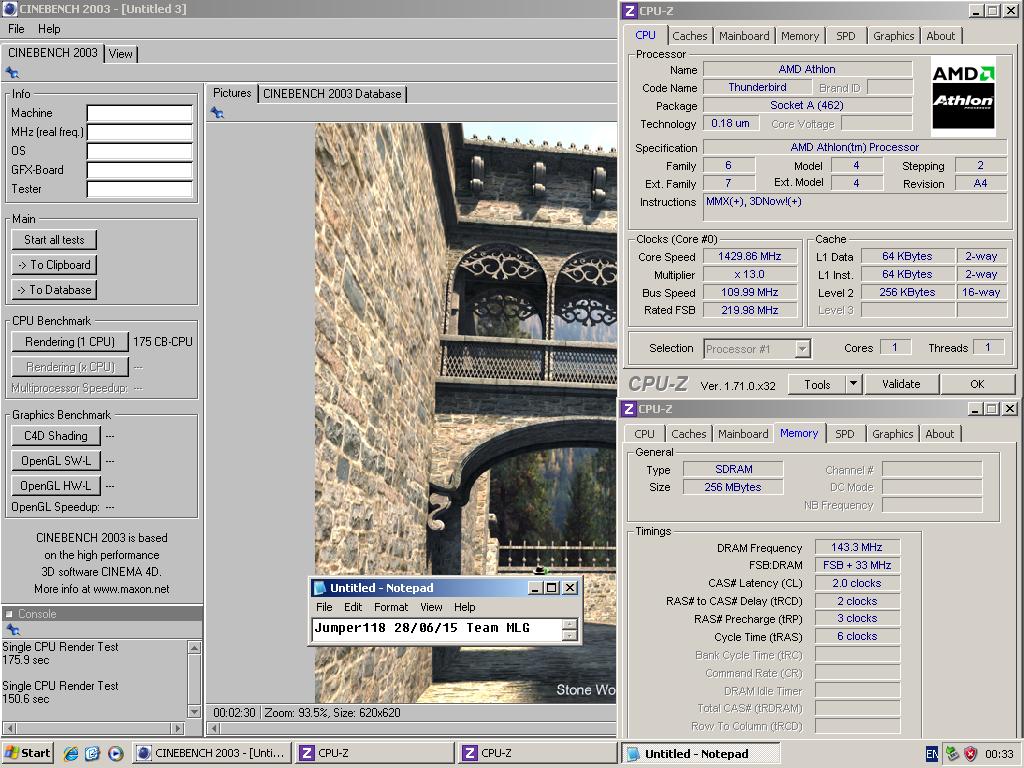Click the Notepad window title icon

320,588
